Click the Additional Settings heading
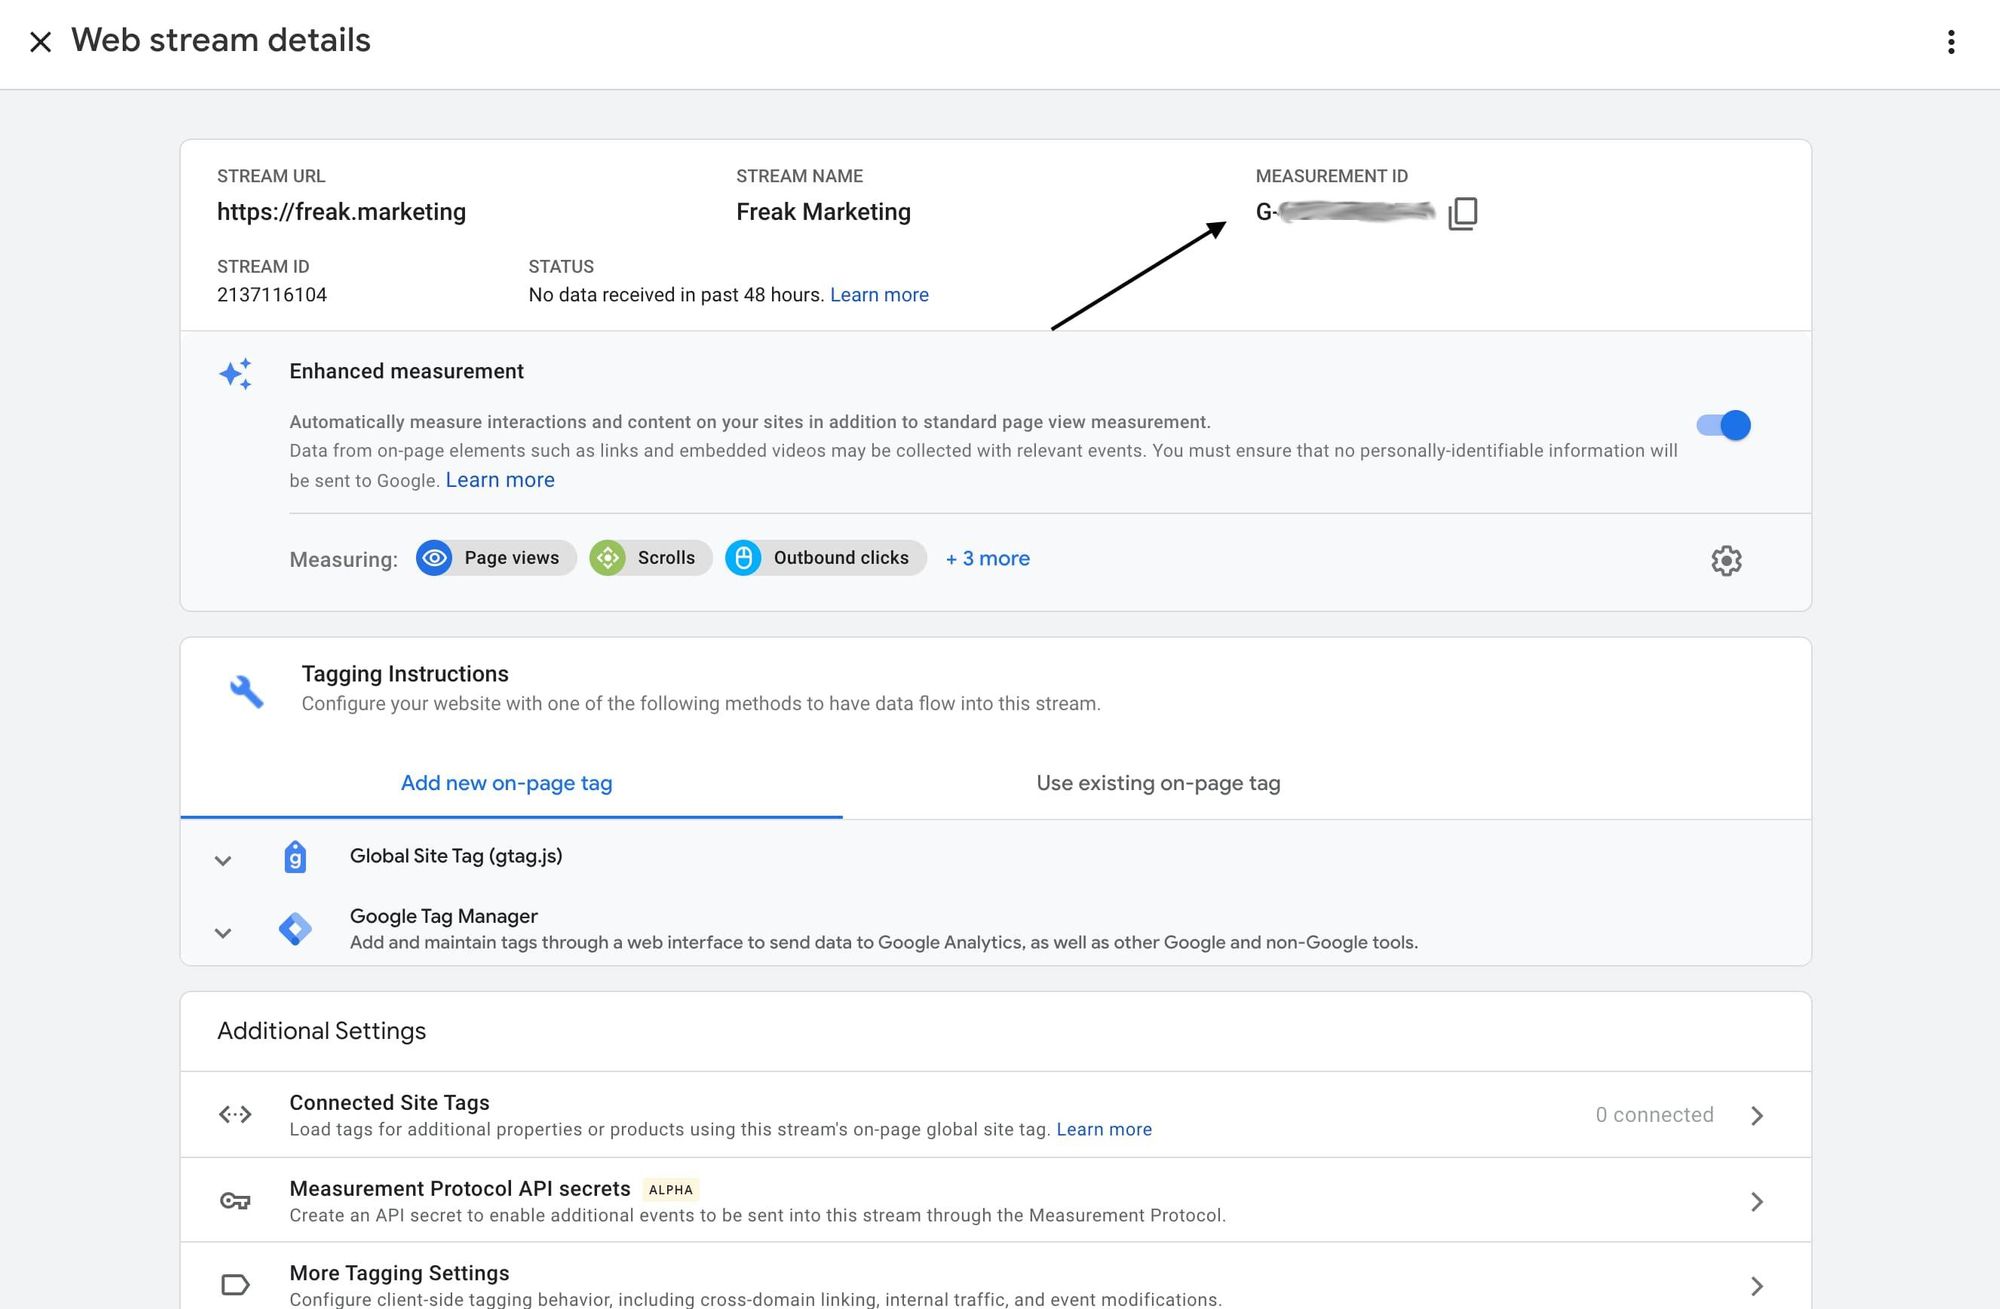This screenshot has width=2000, height=1309. click(321, 1031)
